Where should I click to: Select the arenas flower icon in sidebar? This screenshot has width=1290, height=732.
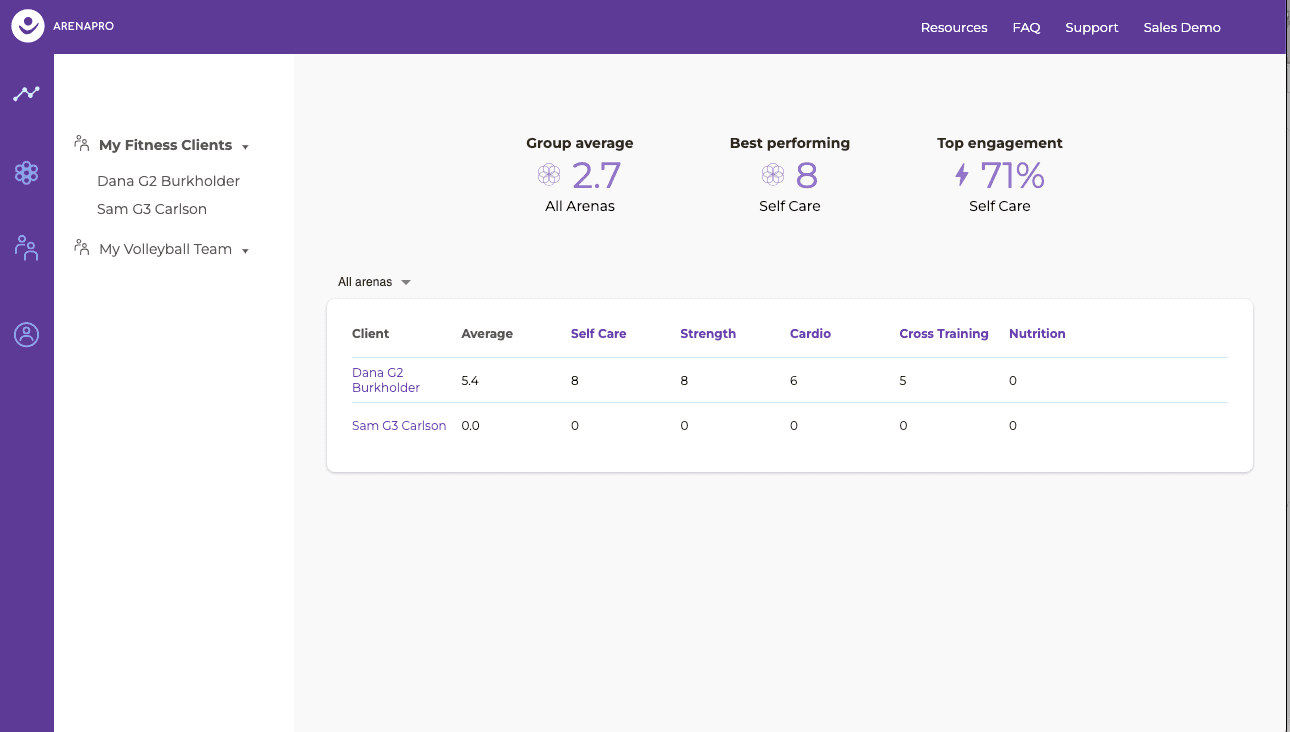(x=26, y=172)
